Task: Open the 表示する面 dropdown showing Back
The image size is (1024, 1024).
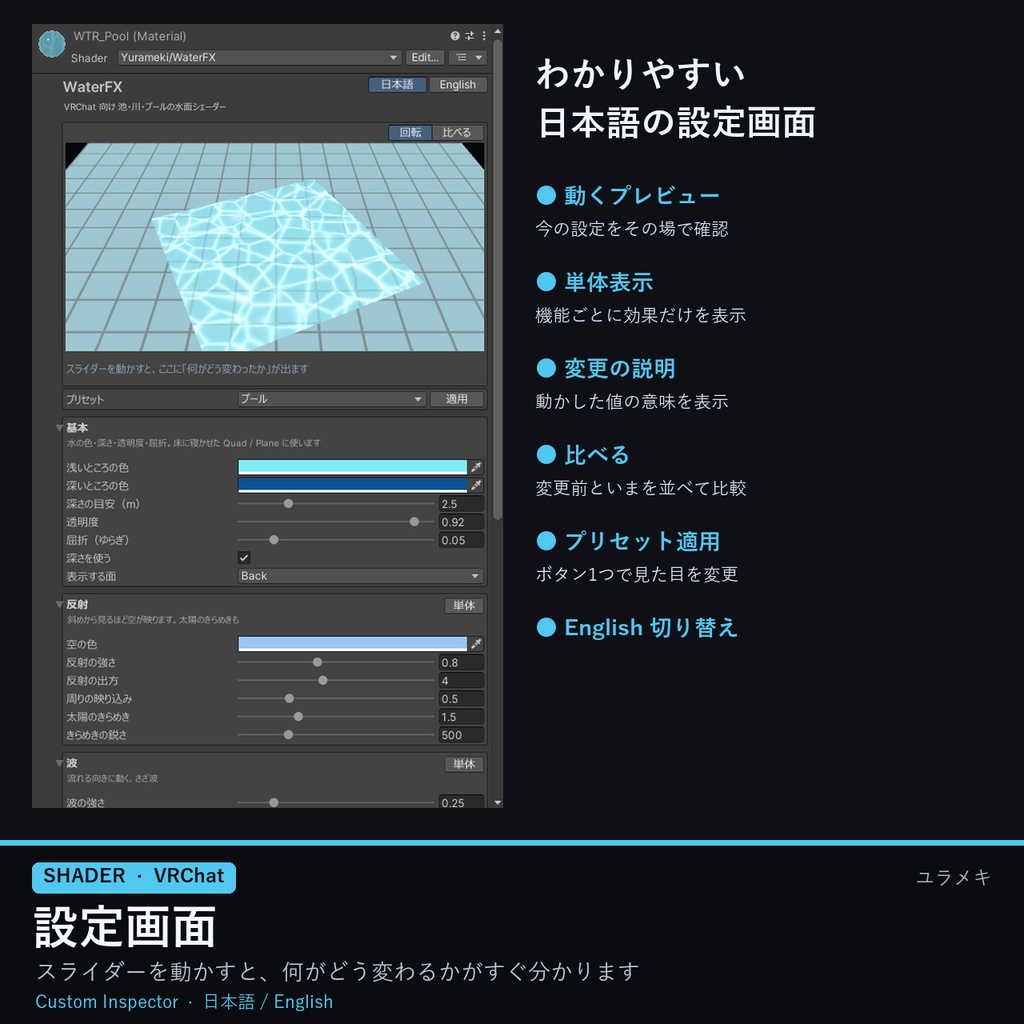Action: click(360, 576)
